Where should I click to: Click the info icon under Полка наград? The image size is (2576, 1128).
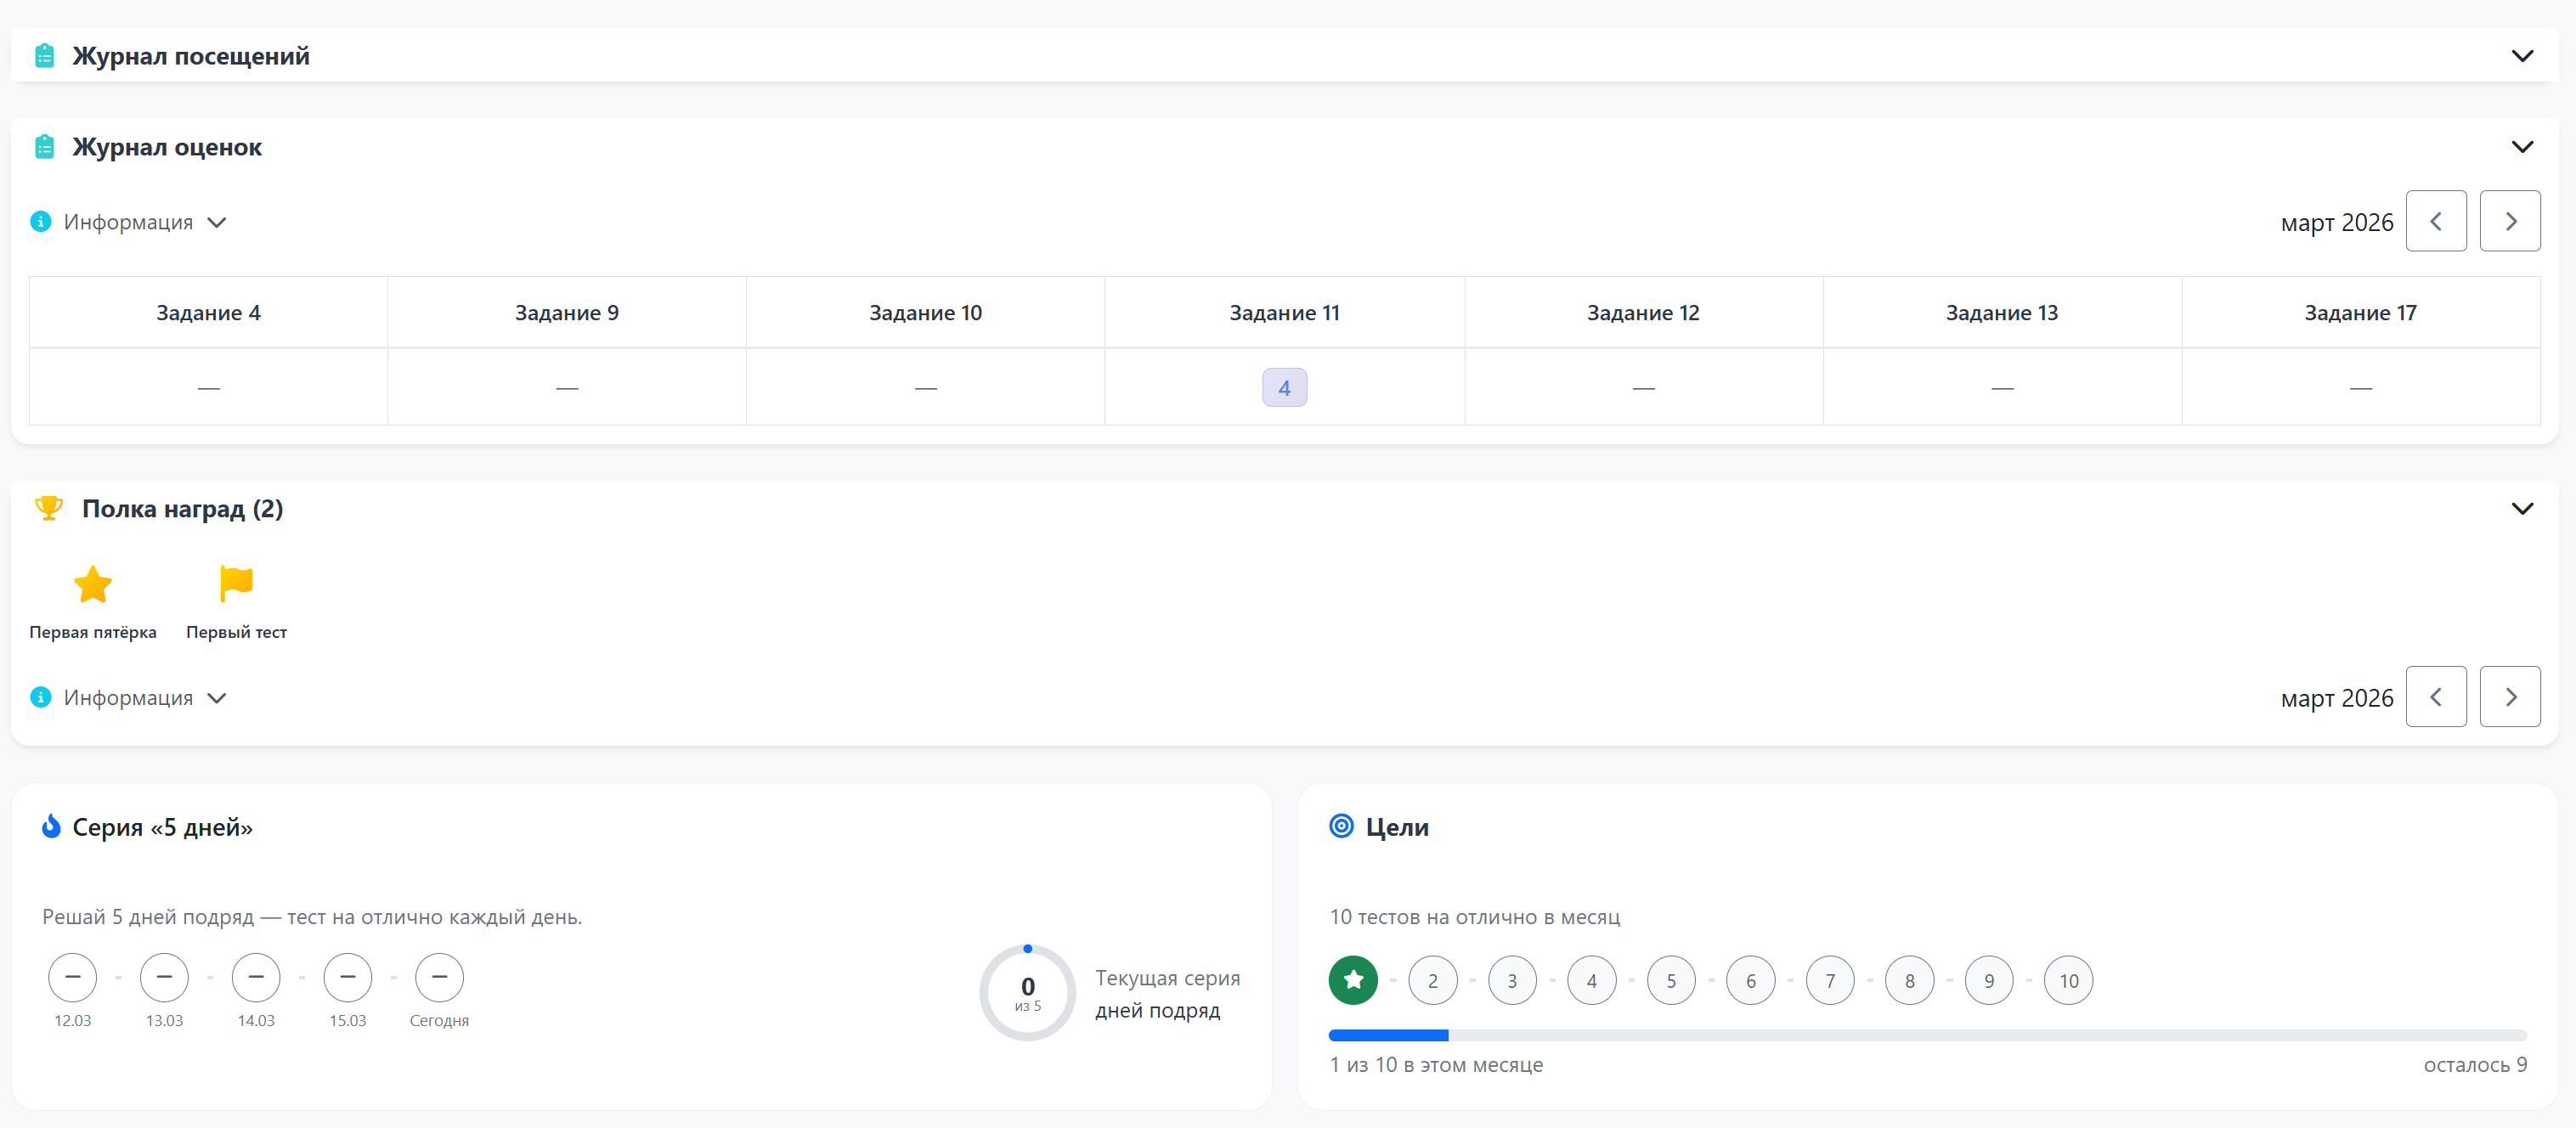click(41, 697)
